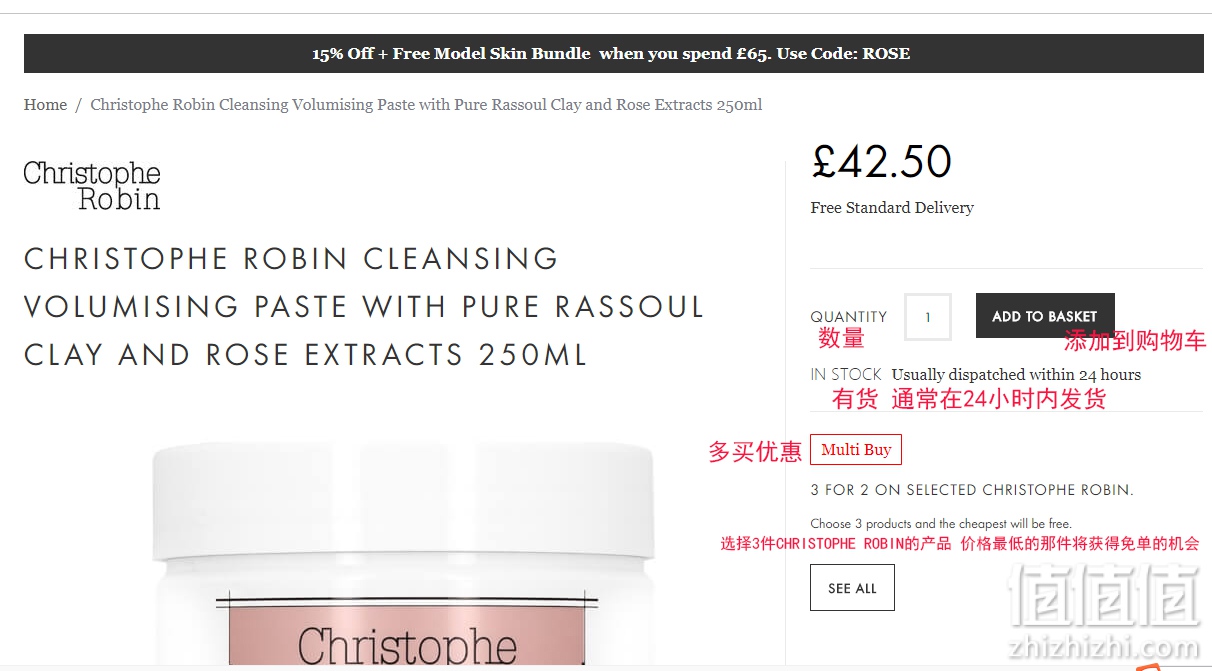Focus the quantity input box
This screenshot has width=1212, height=671.
[928, 317]
